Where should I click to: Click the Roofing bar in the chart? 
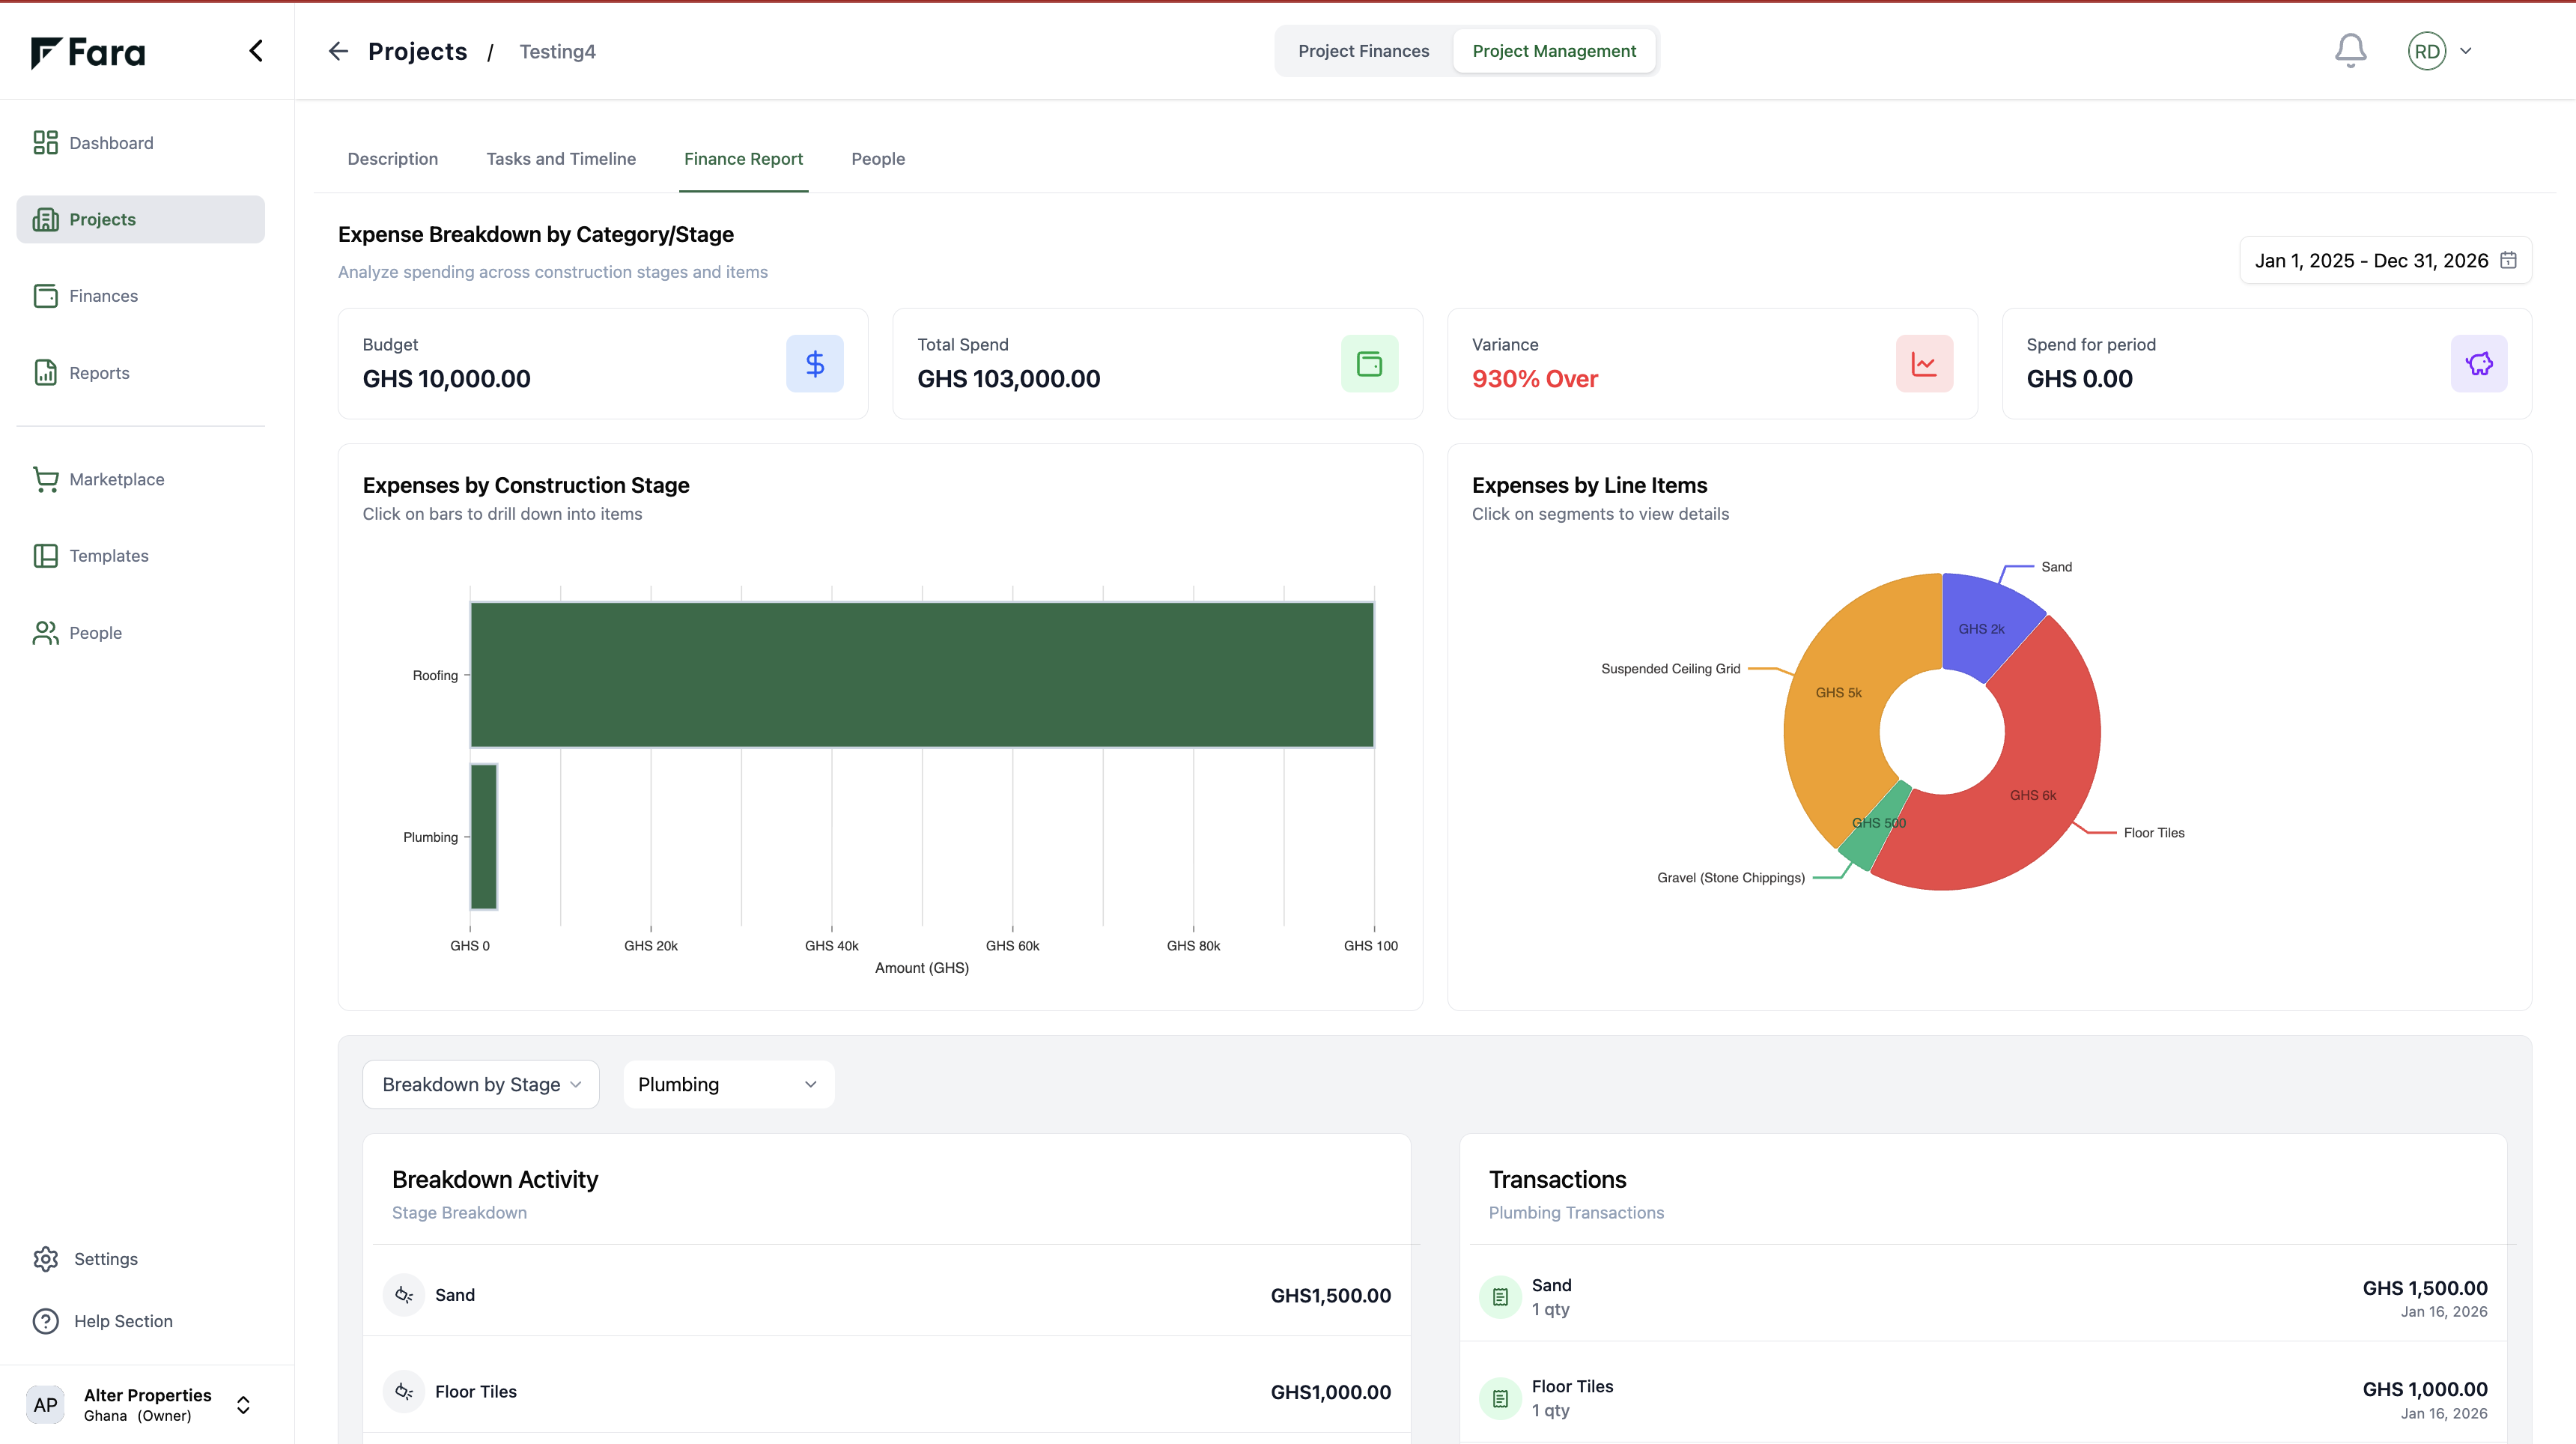click(922, 675)
